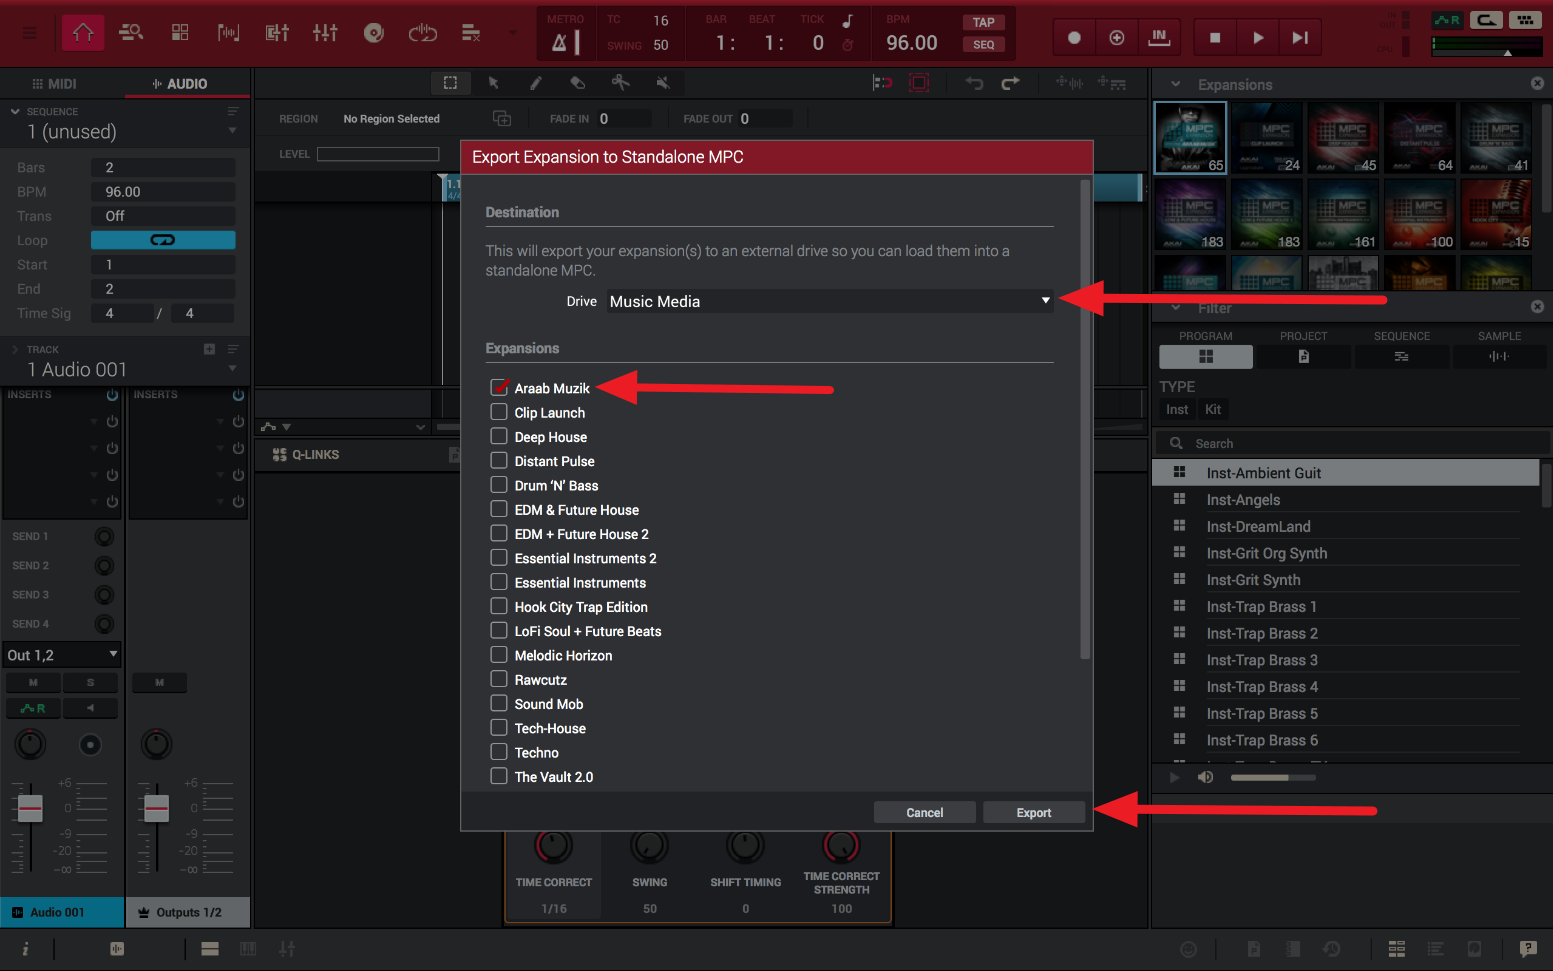Viewport: 1553px width, 971px height.
Task: Switch to the MIDI tab
Action: point(55,84)
